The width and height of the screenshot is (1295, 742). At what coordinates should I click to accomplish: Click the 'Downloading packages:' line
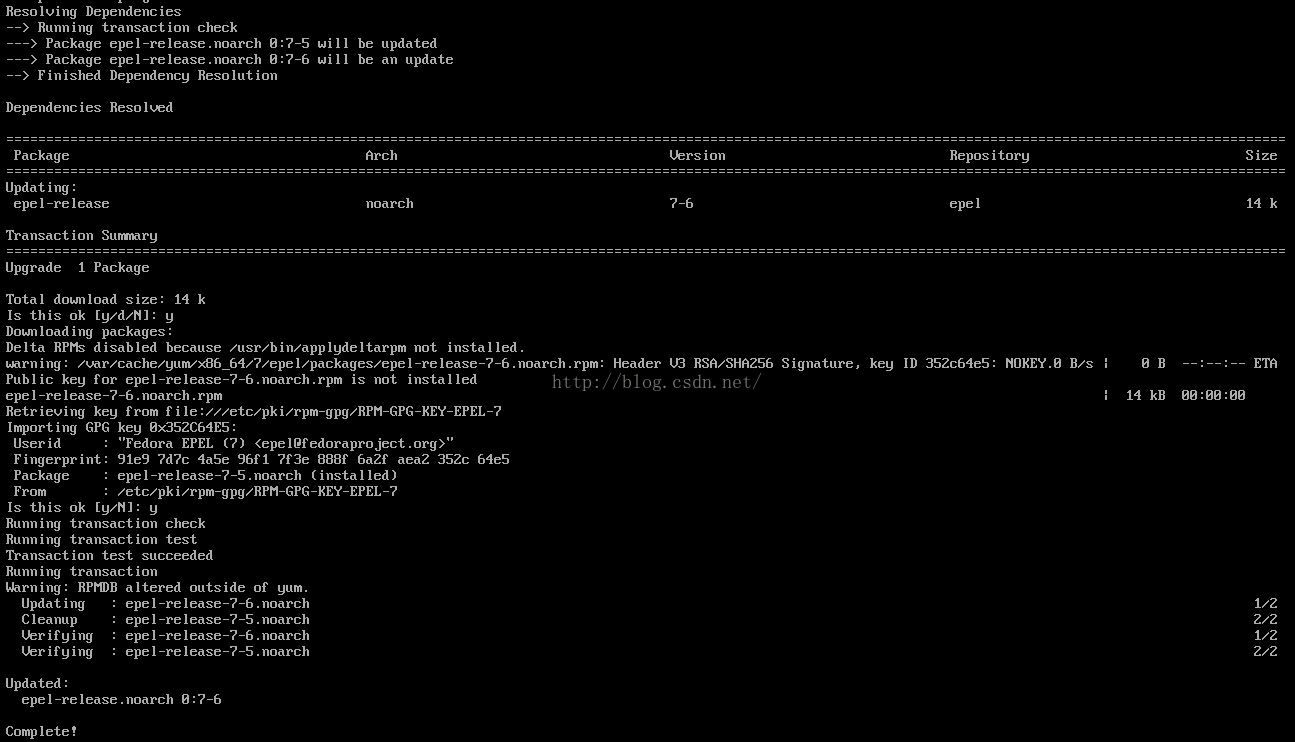pyautogui.click(x=90, y=332)
